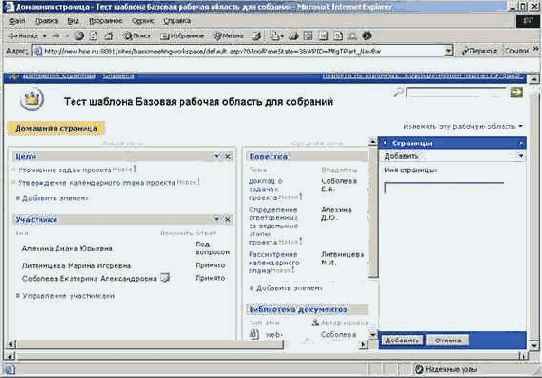Click the Переход (Go) button
This screenshot has width=542, height=378.
pos(479,51)
